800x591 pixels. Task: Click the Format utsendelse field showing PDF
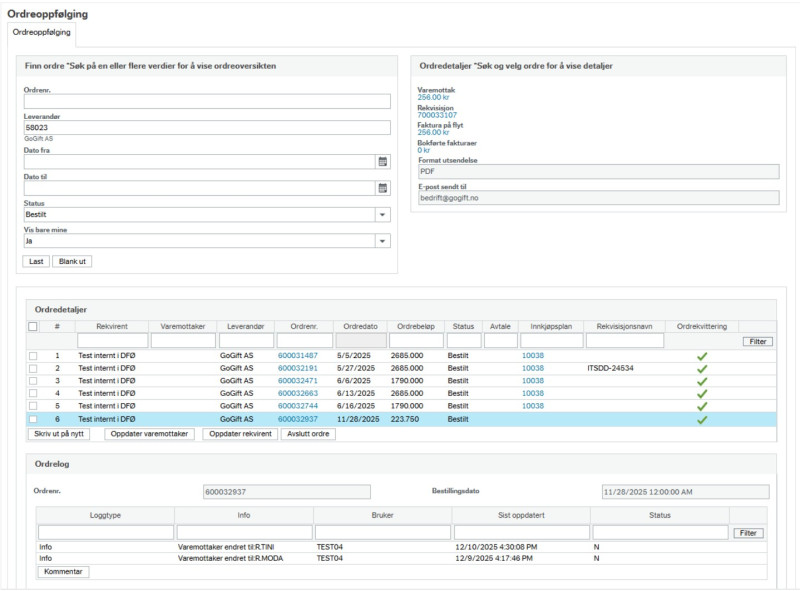pos(598,171)
